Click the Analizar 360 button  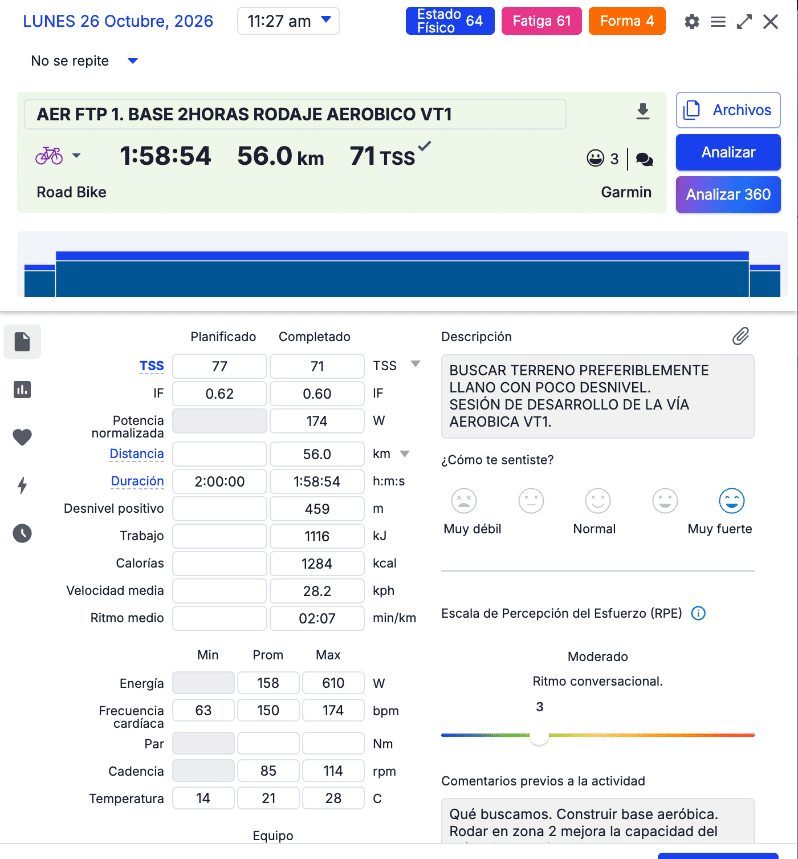(x=728, y=194)
